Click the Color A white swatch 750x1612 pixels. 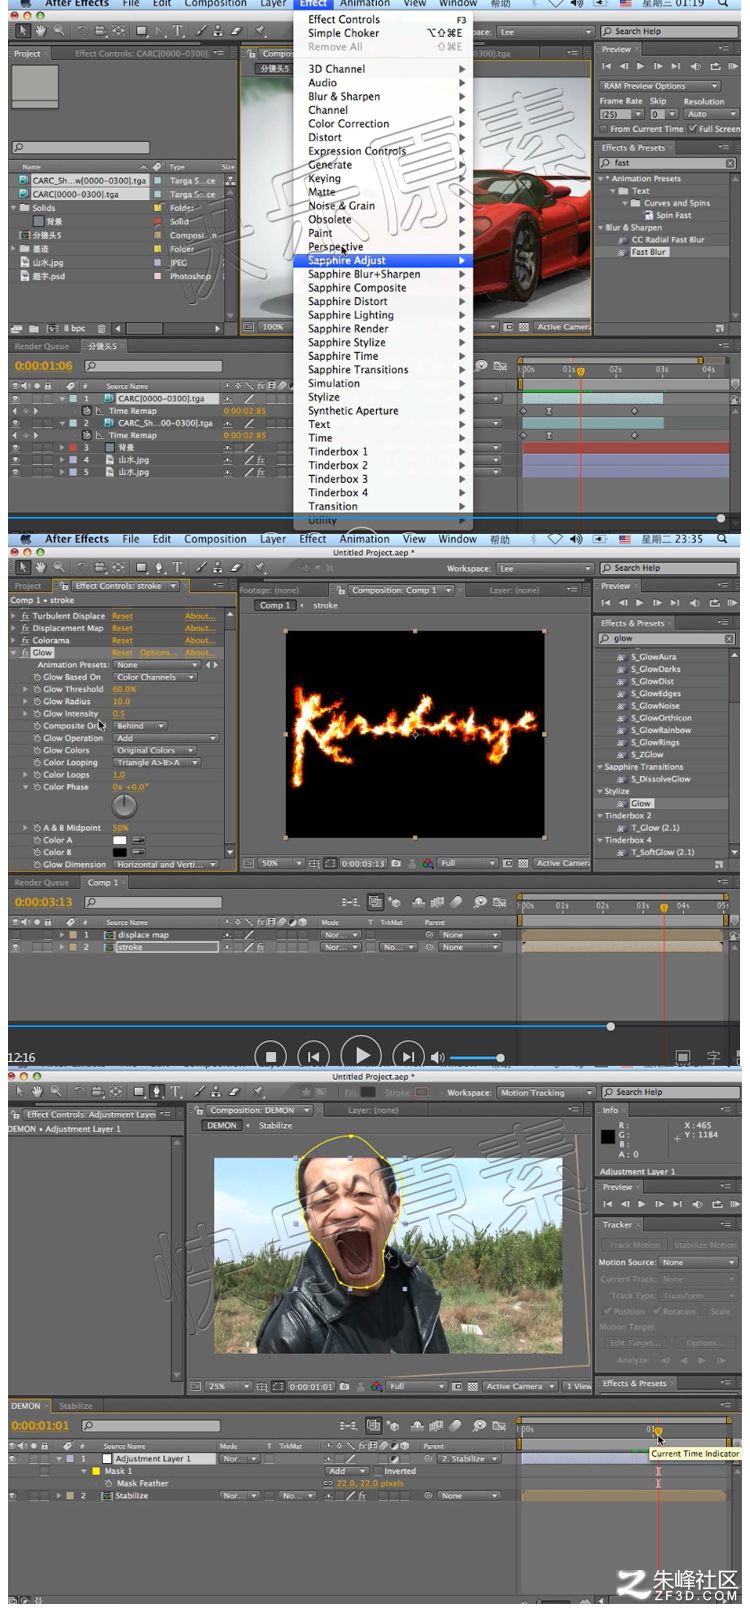[x=120, y=840]
